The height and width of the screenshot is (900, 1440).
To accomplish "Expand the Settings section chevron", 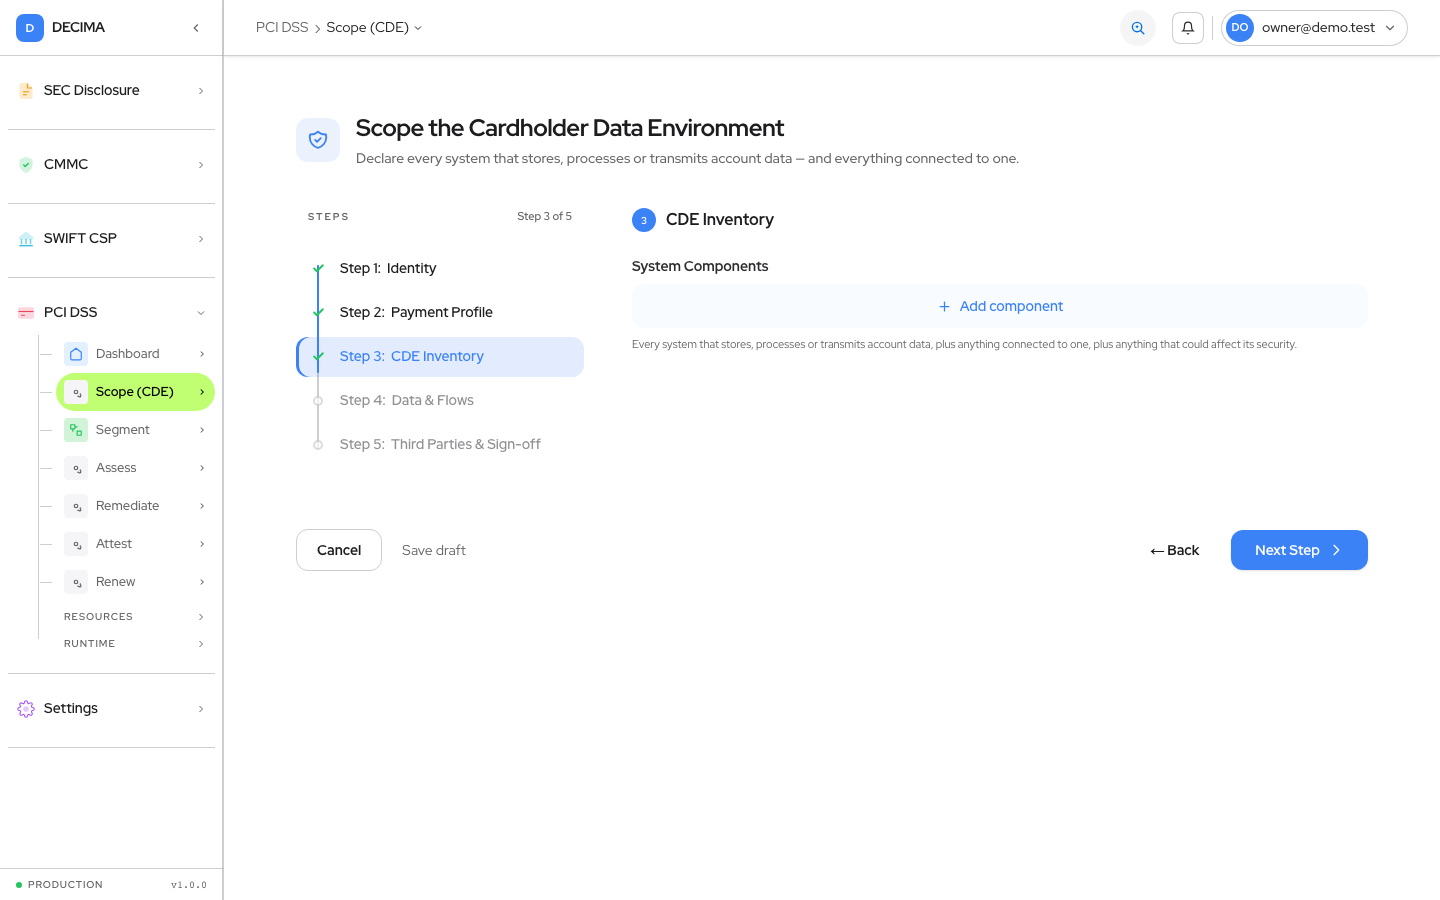I will (x=201, y=709).
